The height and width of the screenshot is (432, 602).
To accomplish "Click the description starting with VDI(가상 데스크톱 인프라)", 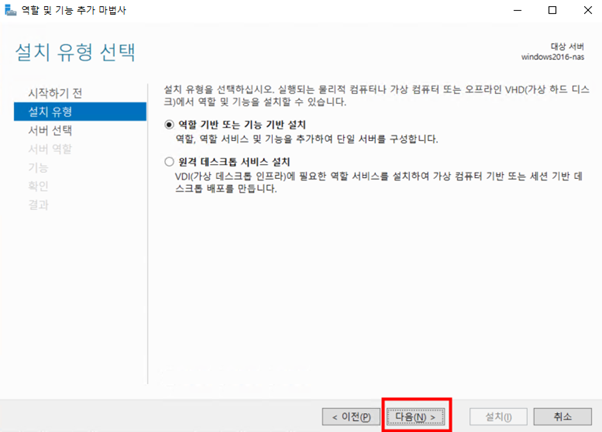I will [x=379, y=182].
